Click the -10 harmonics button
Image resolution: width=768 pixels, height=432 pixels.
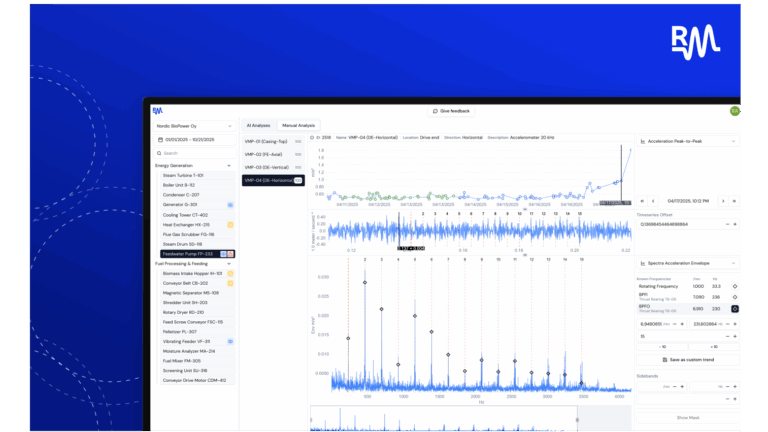click(662, 347)
